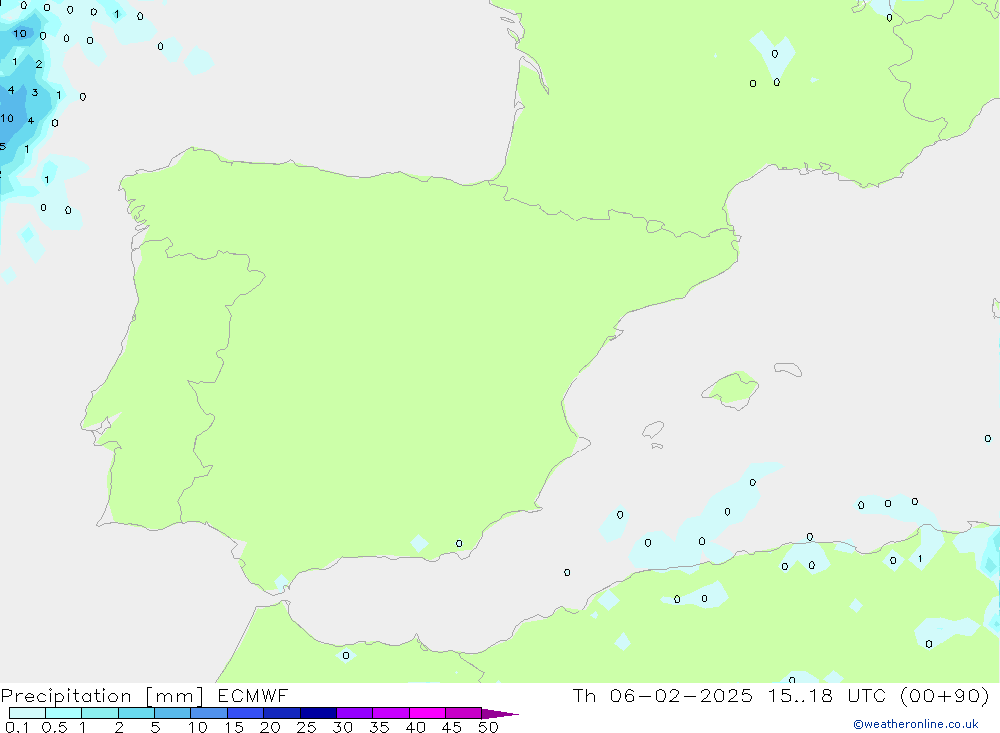Click the 25–30 mm navy swatch
This screenshot has width=1000, height=733.
click(x=318, y=713)
